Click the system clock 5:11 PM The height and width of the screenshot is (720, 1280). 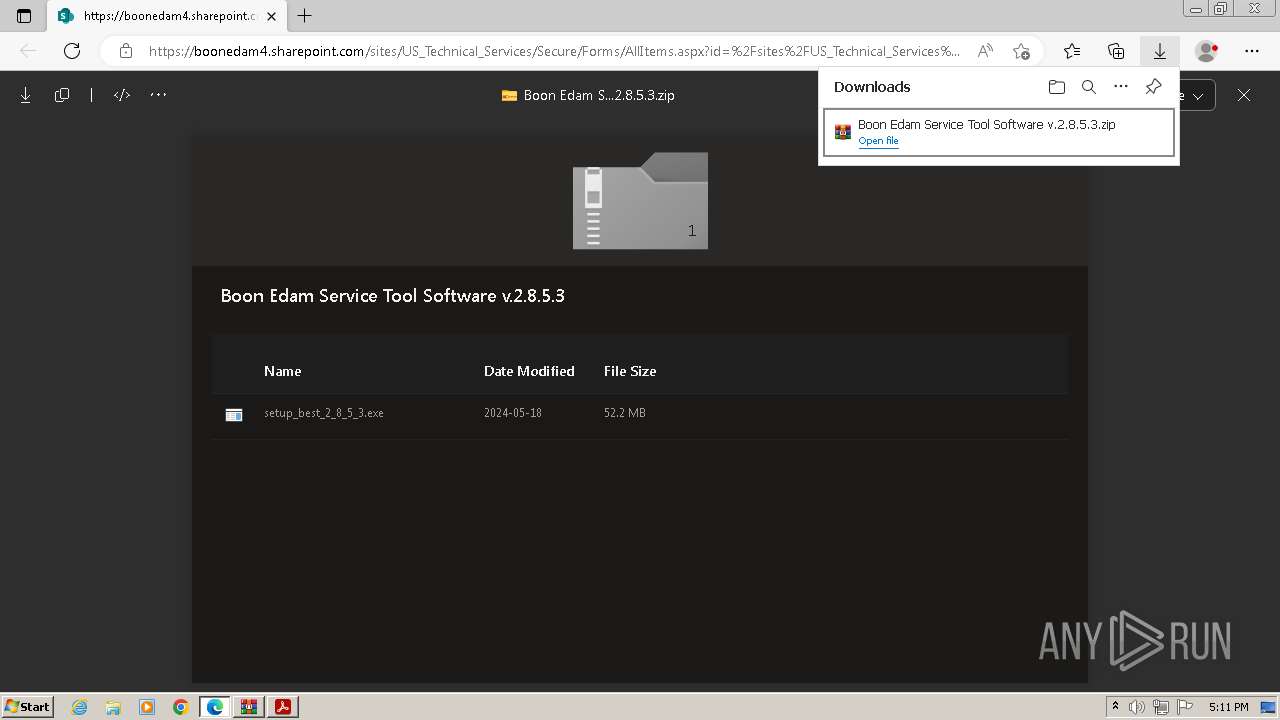point(1228,707)
